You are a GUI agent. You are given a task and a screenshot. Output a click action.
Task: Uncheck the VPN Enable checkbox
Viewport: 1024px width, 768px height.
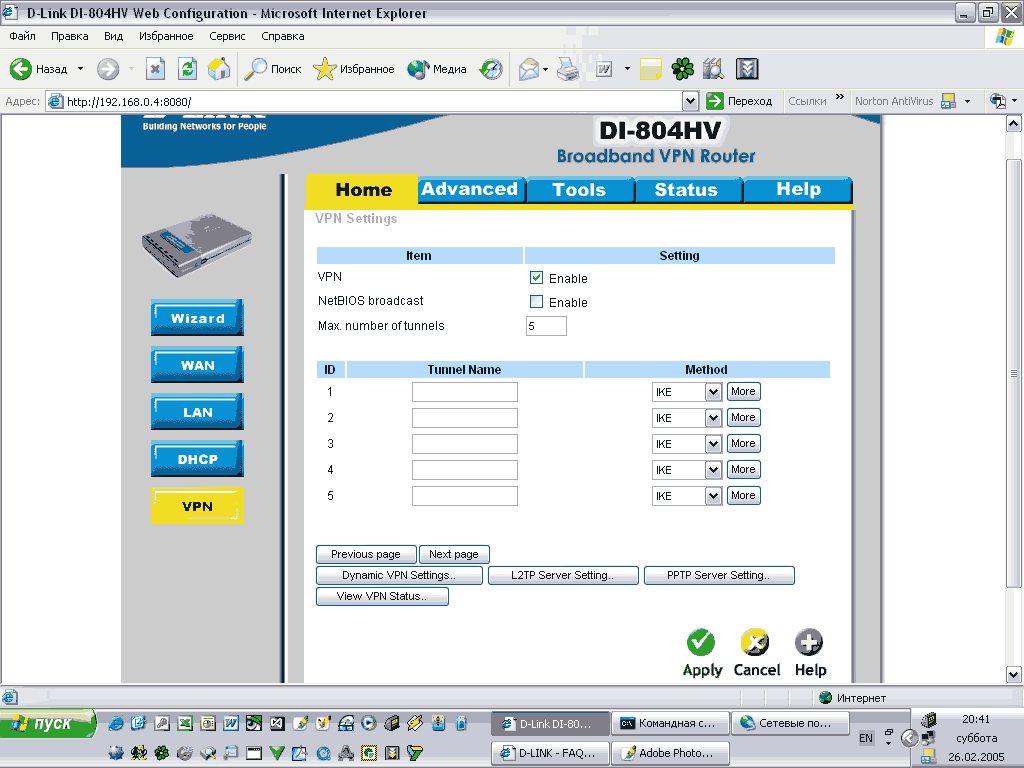(536, 278)
